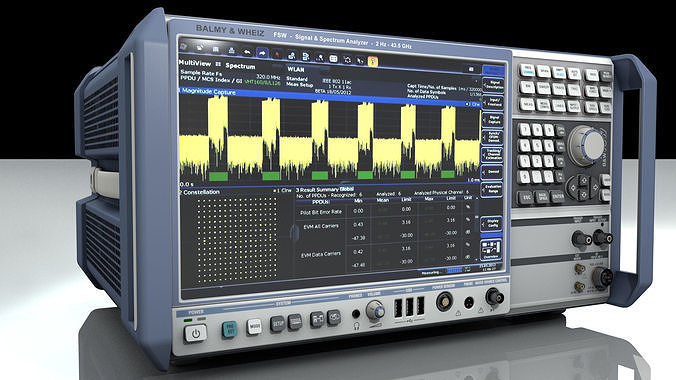This screenshot has height=380, width=676.
Task: Open the Signal Description softkey
Action: [493, 85]
